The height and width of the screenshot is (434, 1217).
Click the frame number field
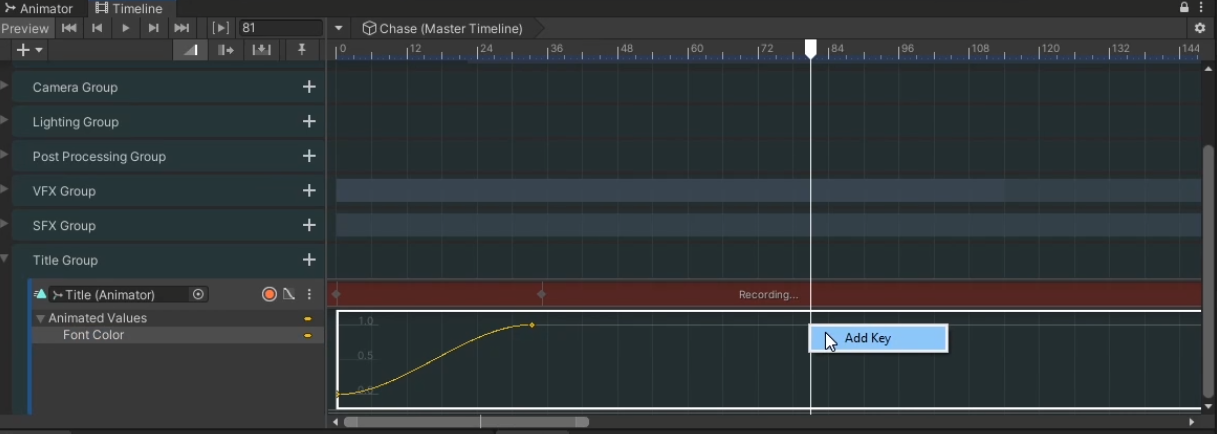pyautogui.click(x=280, y=28)
